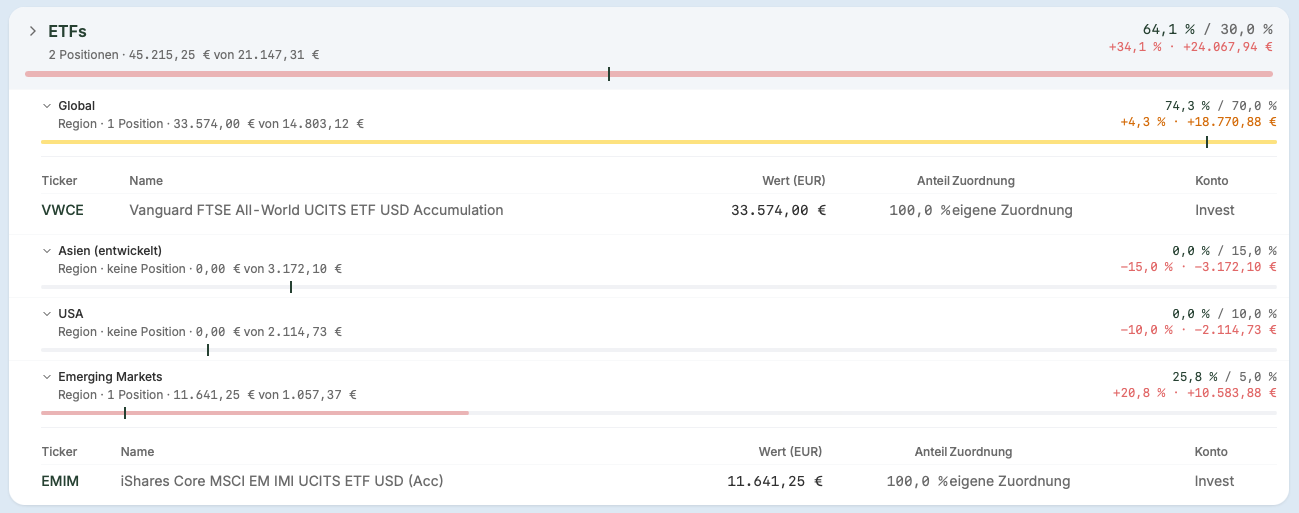
Task: Click the 74,3 % / 70,0 % Global share
Action: 1220,105
